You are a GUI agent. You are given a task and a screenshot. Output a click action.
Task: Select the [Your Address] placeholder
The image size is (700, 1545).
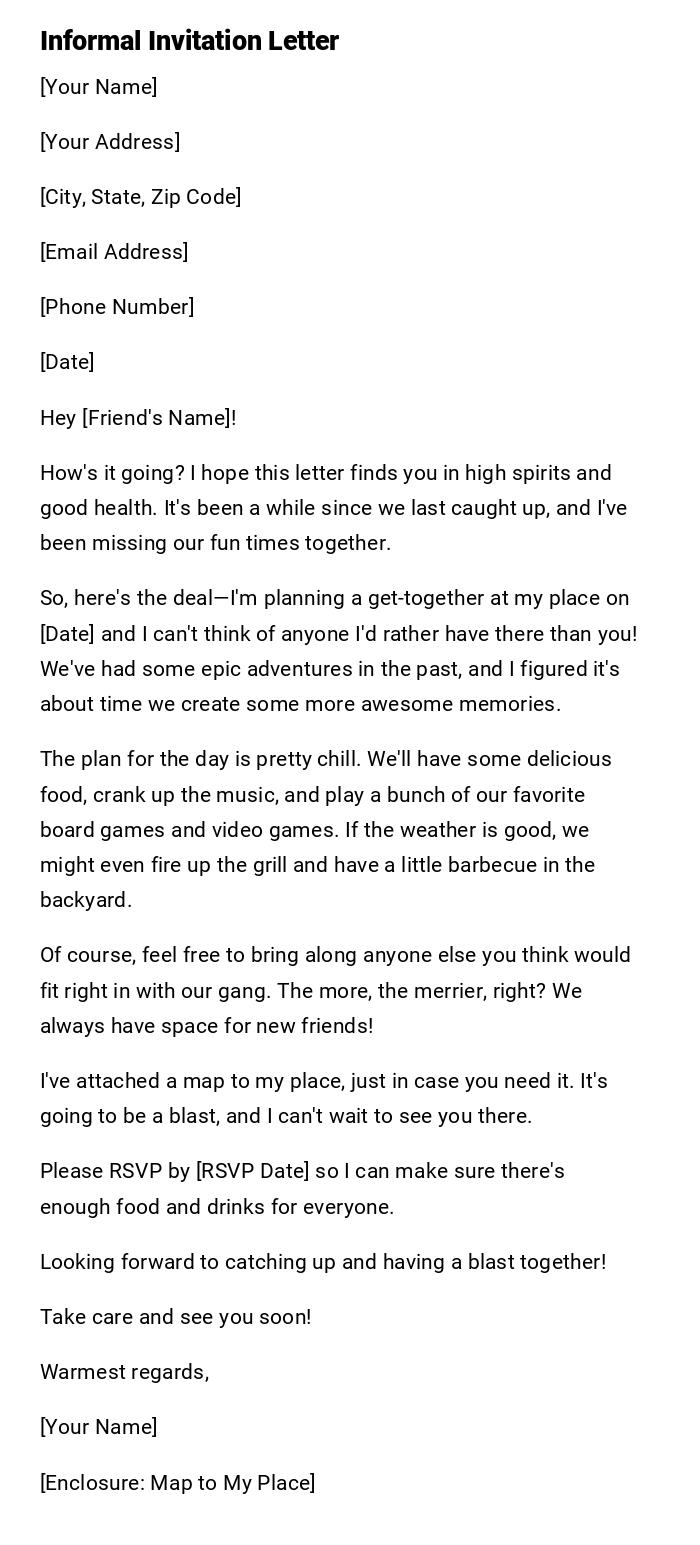click(x=110, y=142)
